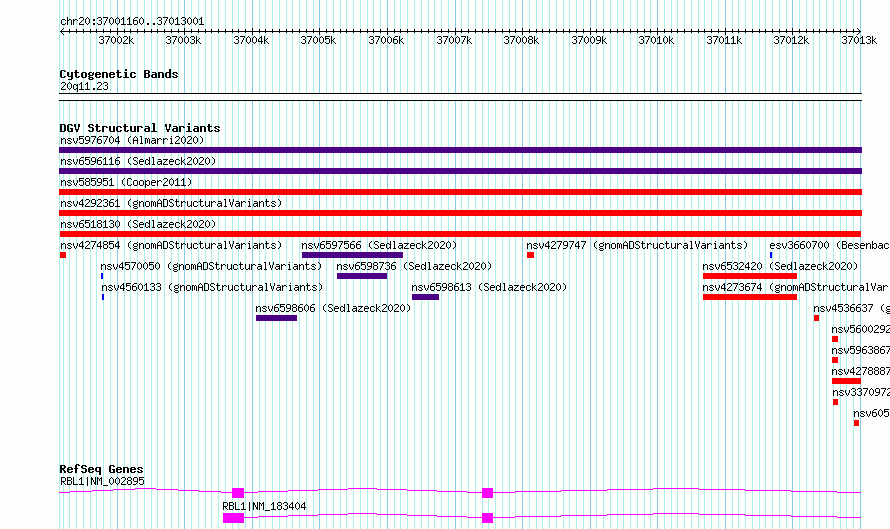Click the nsv5976704 (Almarri2020) label
Image resolution: width=890 pixels, height=529 pixels.
pyautogui.click(x=132, y=140)
